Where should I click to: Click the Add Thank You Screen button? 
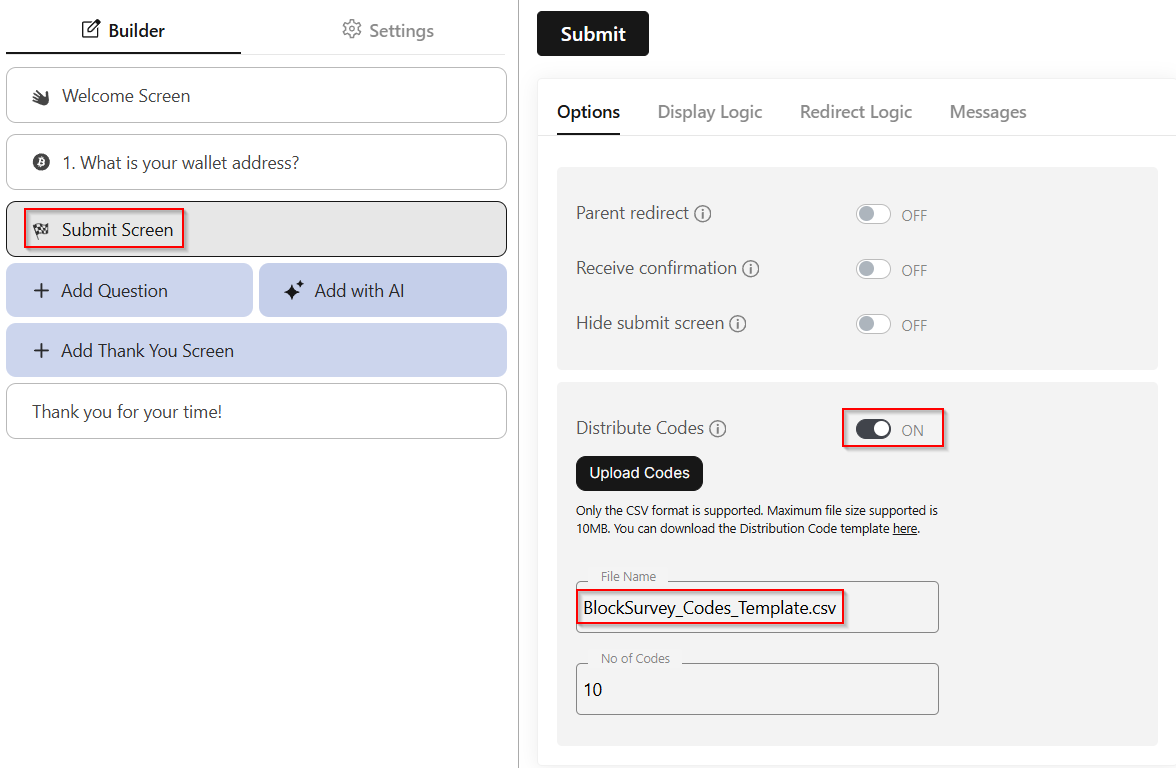tap(256, 351)
